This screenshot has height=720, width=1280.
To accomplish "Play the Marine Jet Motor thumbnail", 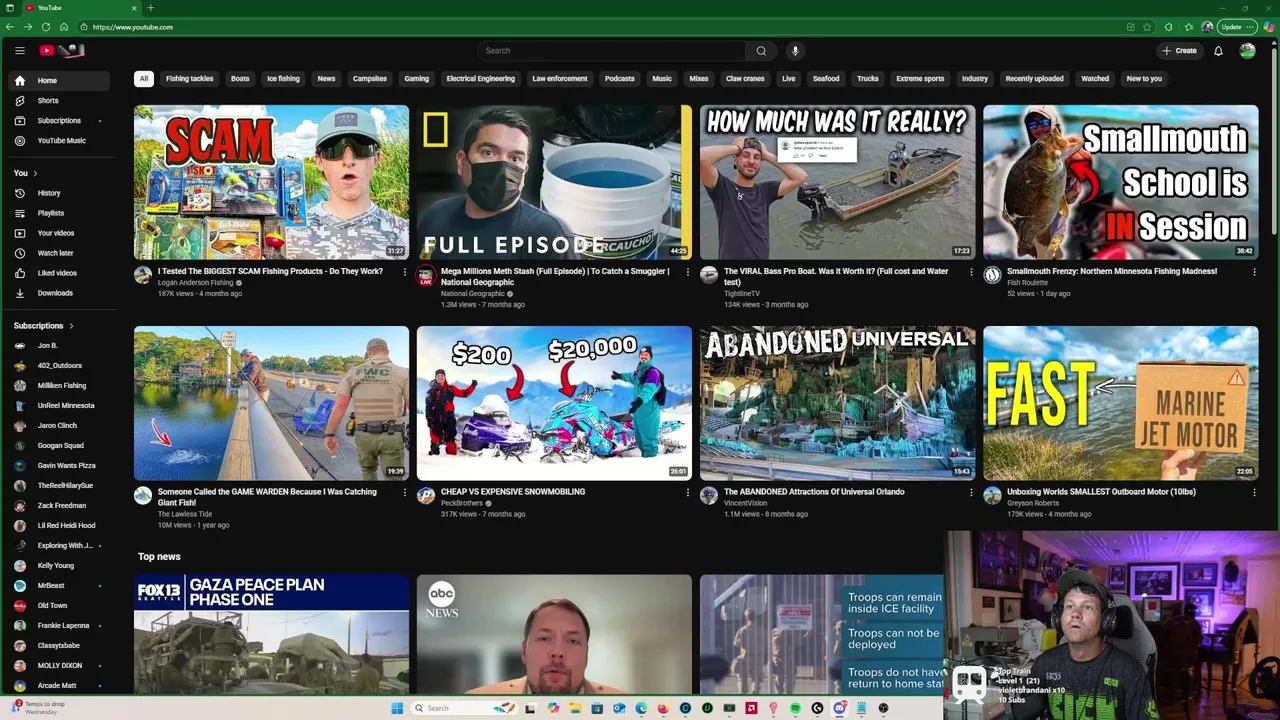I will 1120,403.
